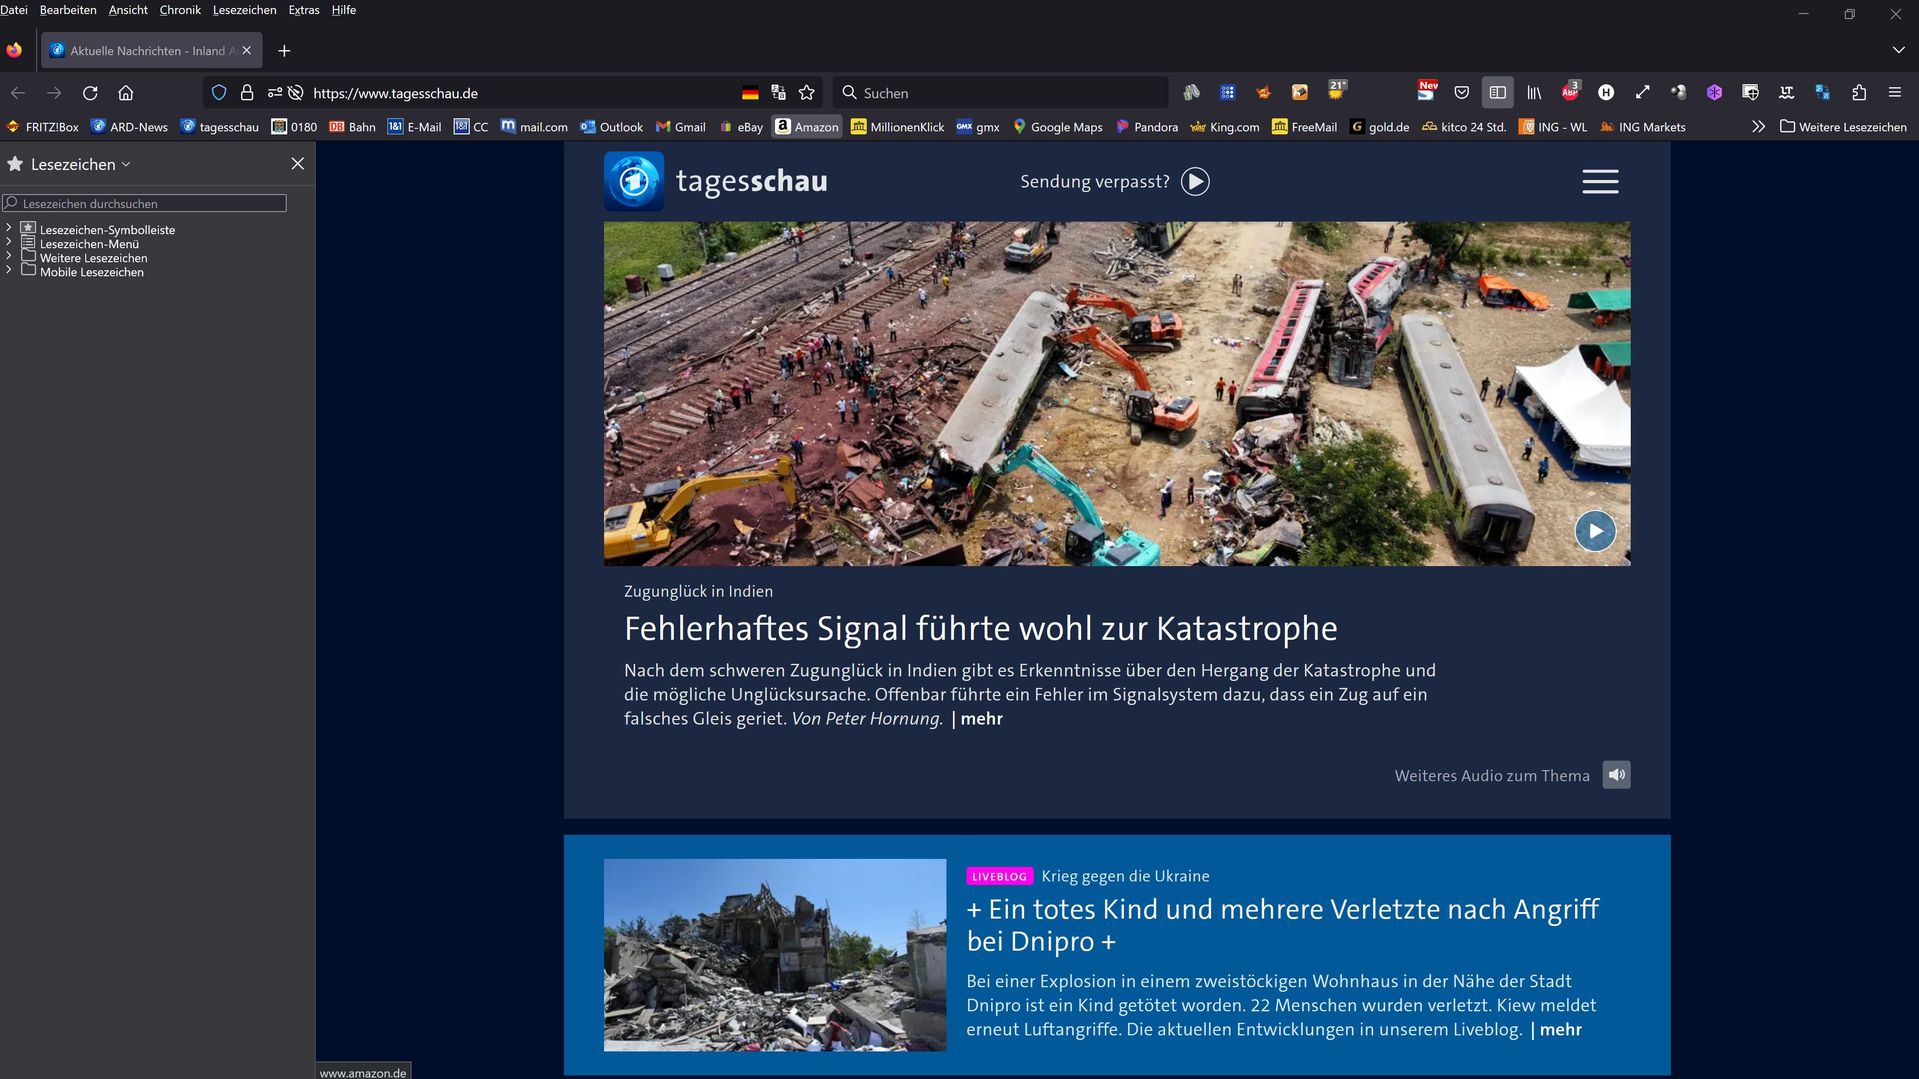
Task: Click the Lesezeichen durchsuchen search field
Action: click(x=145, y=203)
